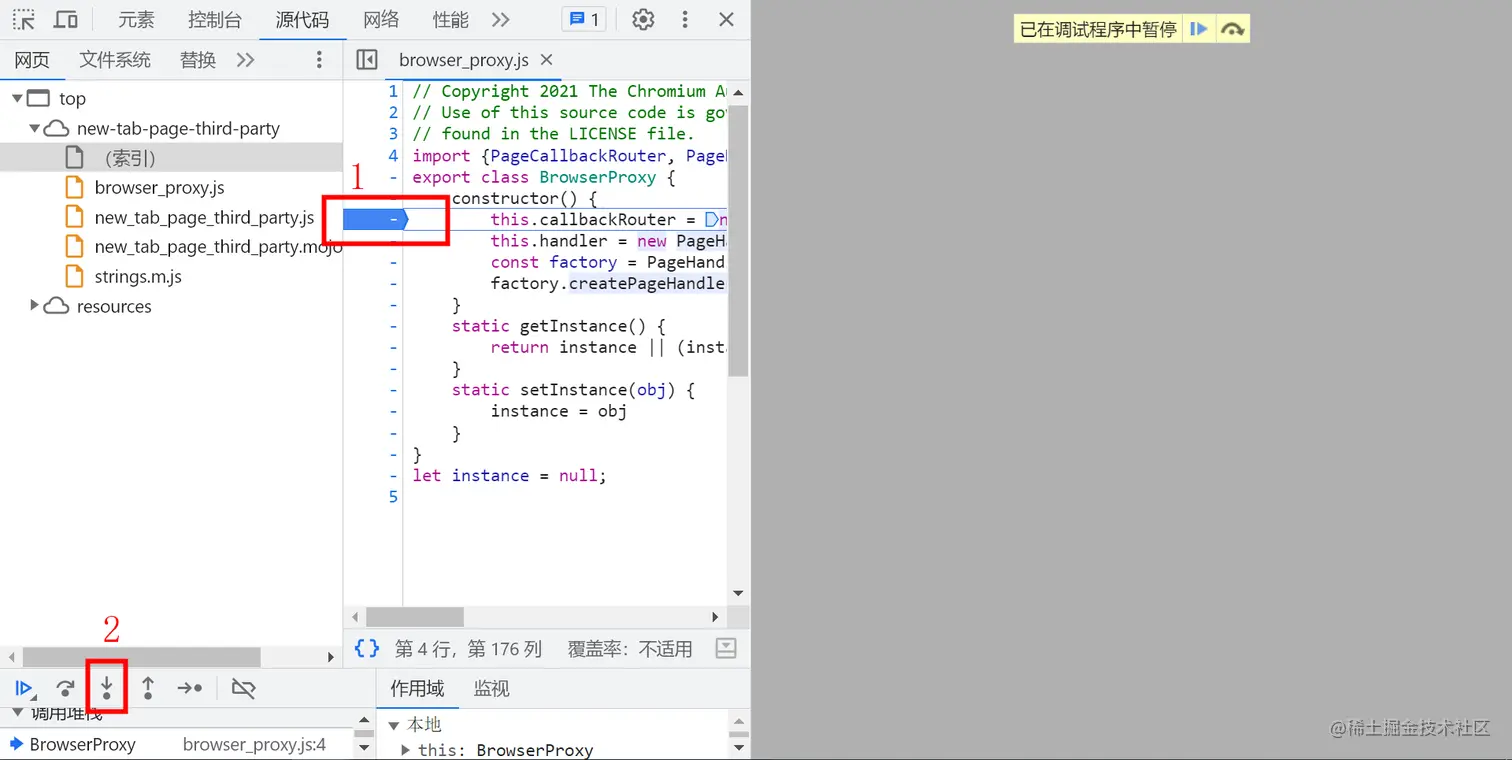The image size is (1512, 760).
Task: Open the 替换 navigator tab
Action: point(198,60)
